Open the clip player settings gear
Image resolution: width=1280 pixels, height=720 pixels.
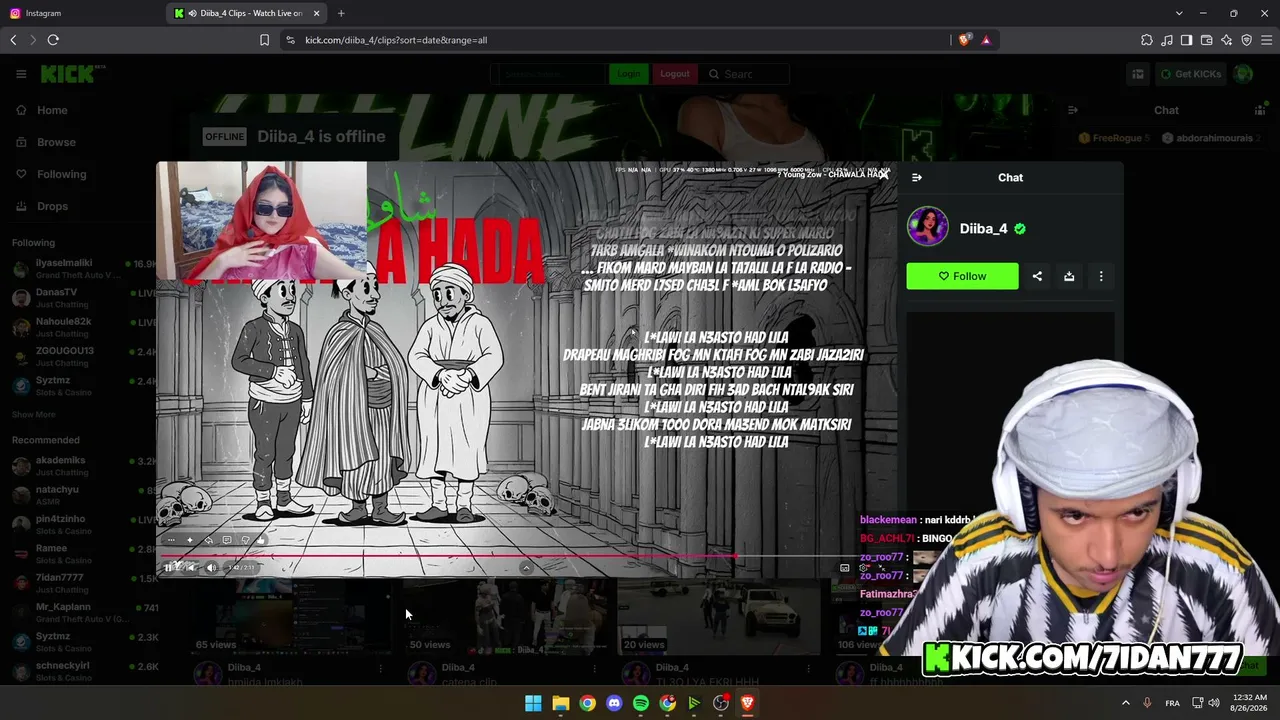[864, 568]
